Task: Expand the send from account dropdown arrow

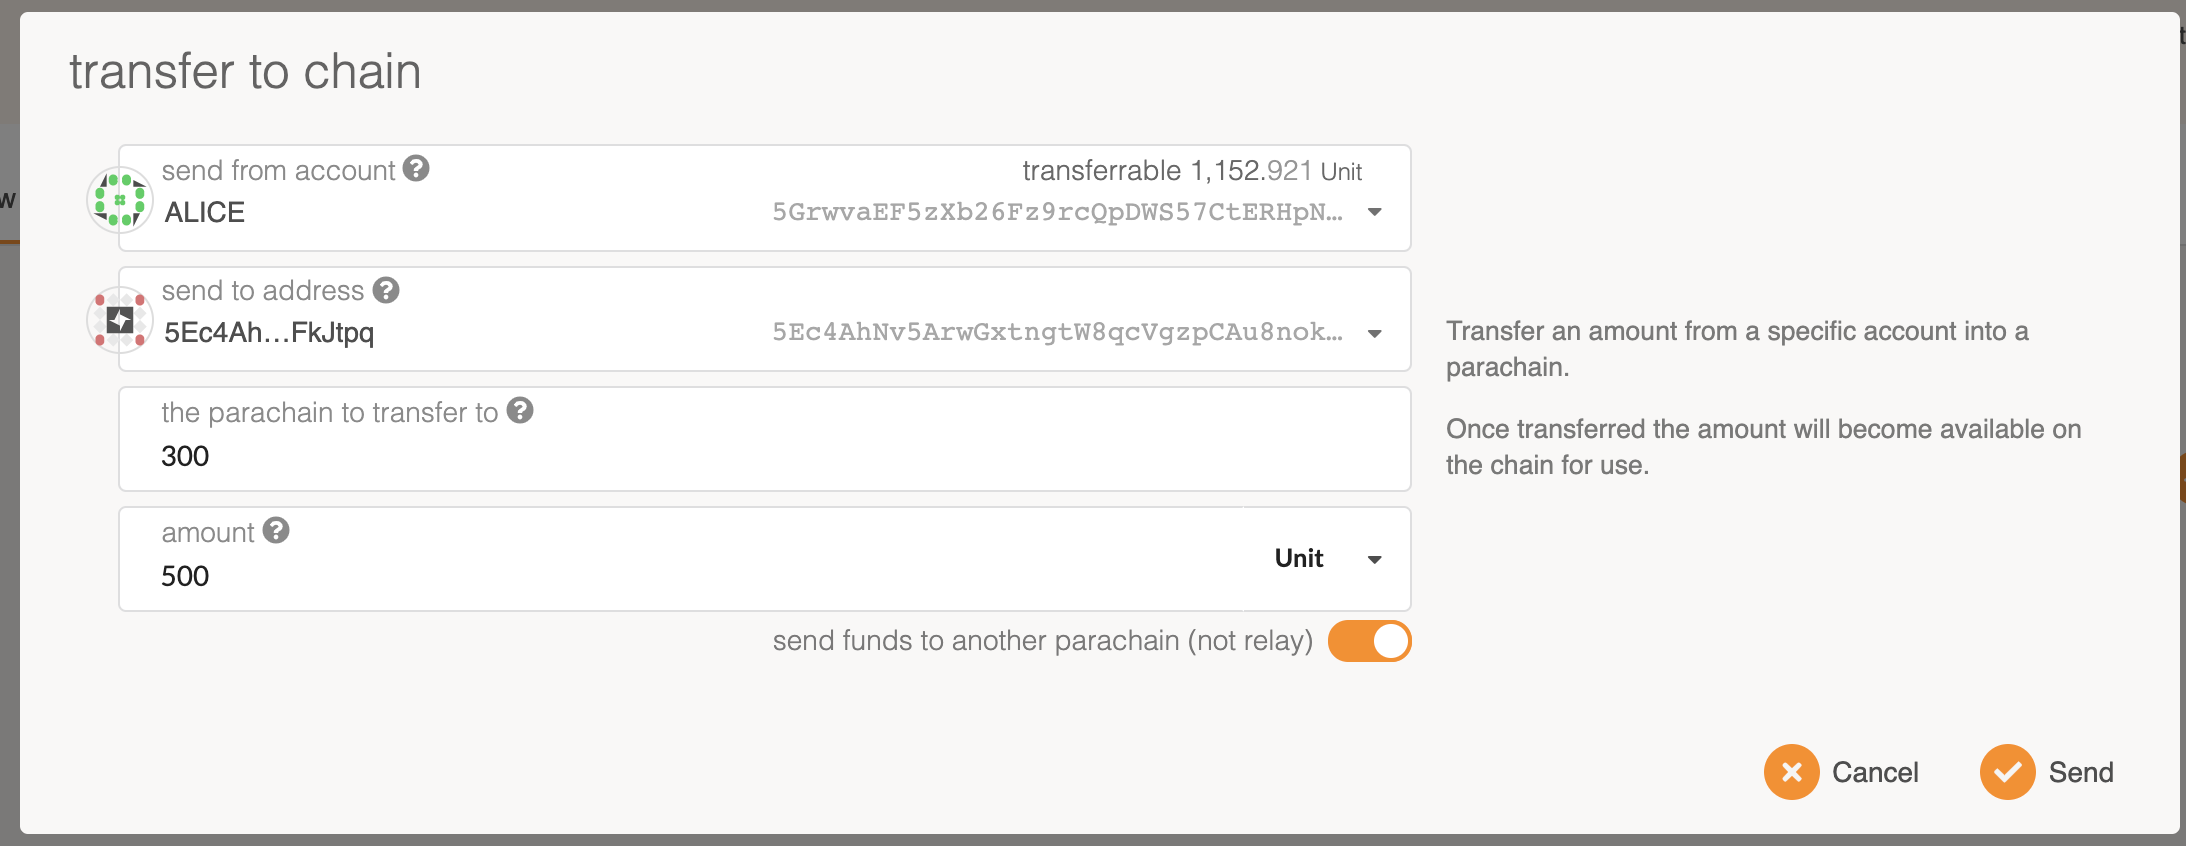Action: click(1375, 212)
